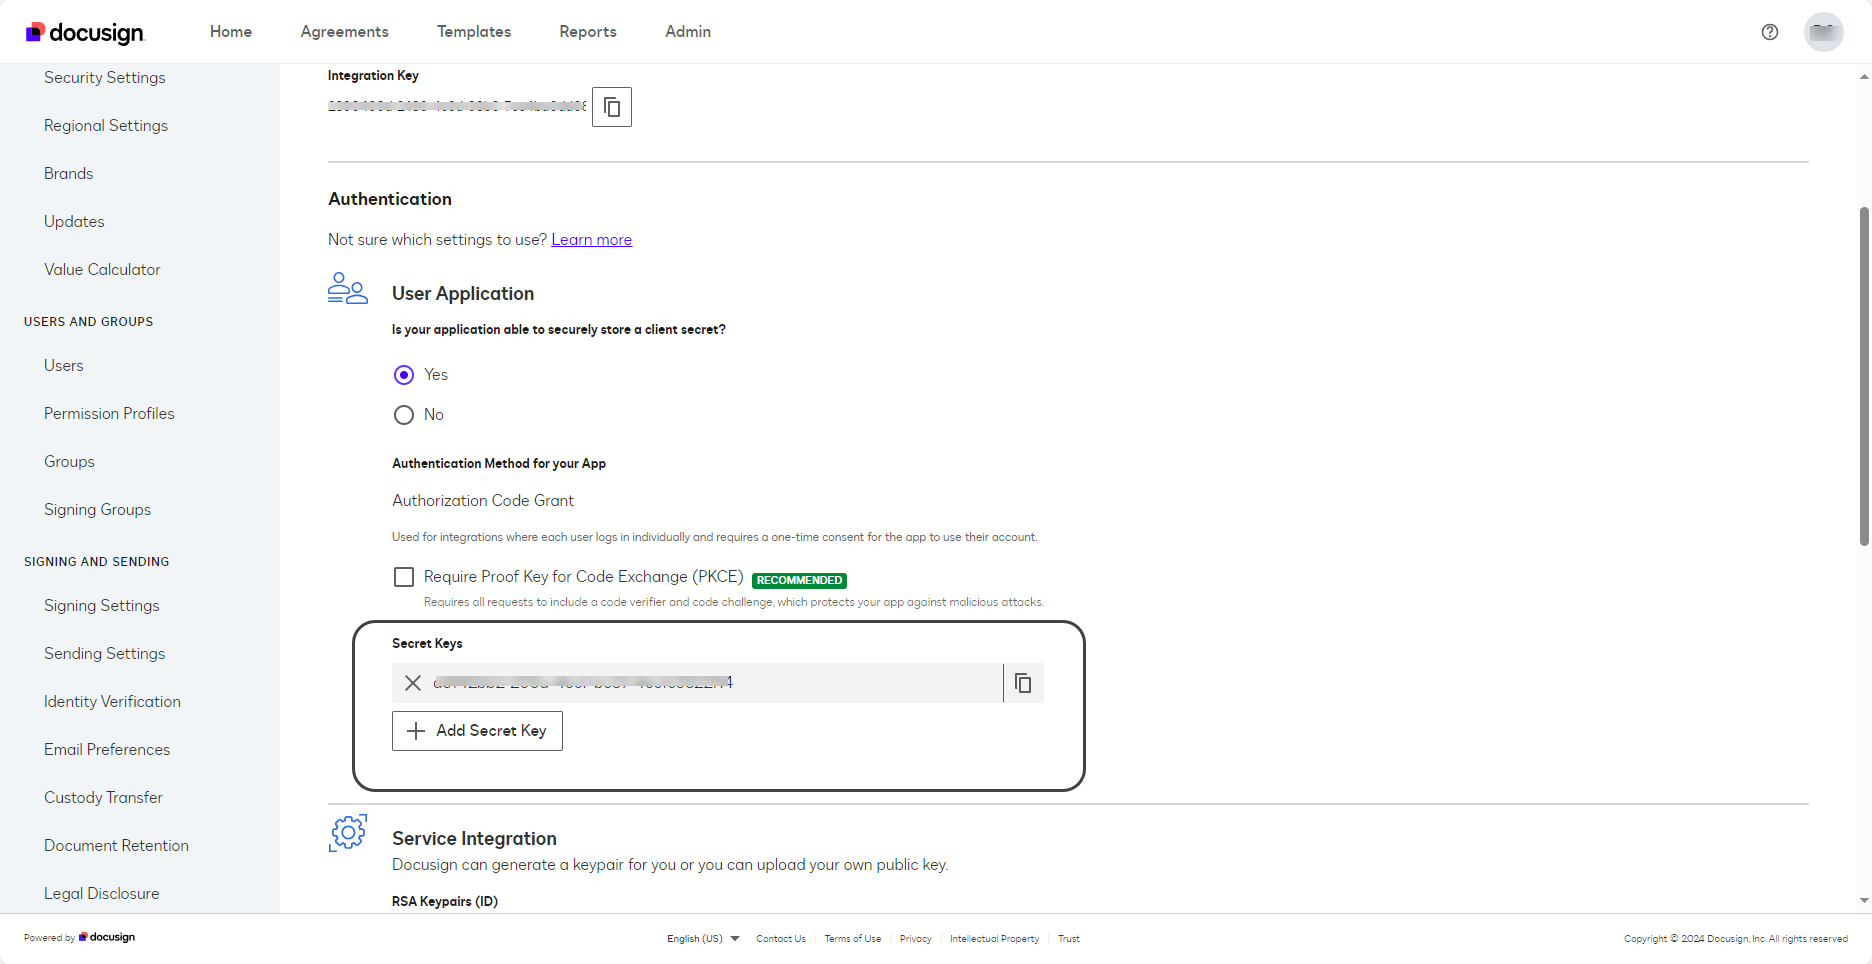This screenshot has width=1872, height=964.
Task: Click the RSA Keypairs (ID) label
Action: (x=445, y=902)
